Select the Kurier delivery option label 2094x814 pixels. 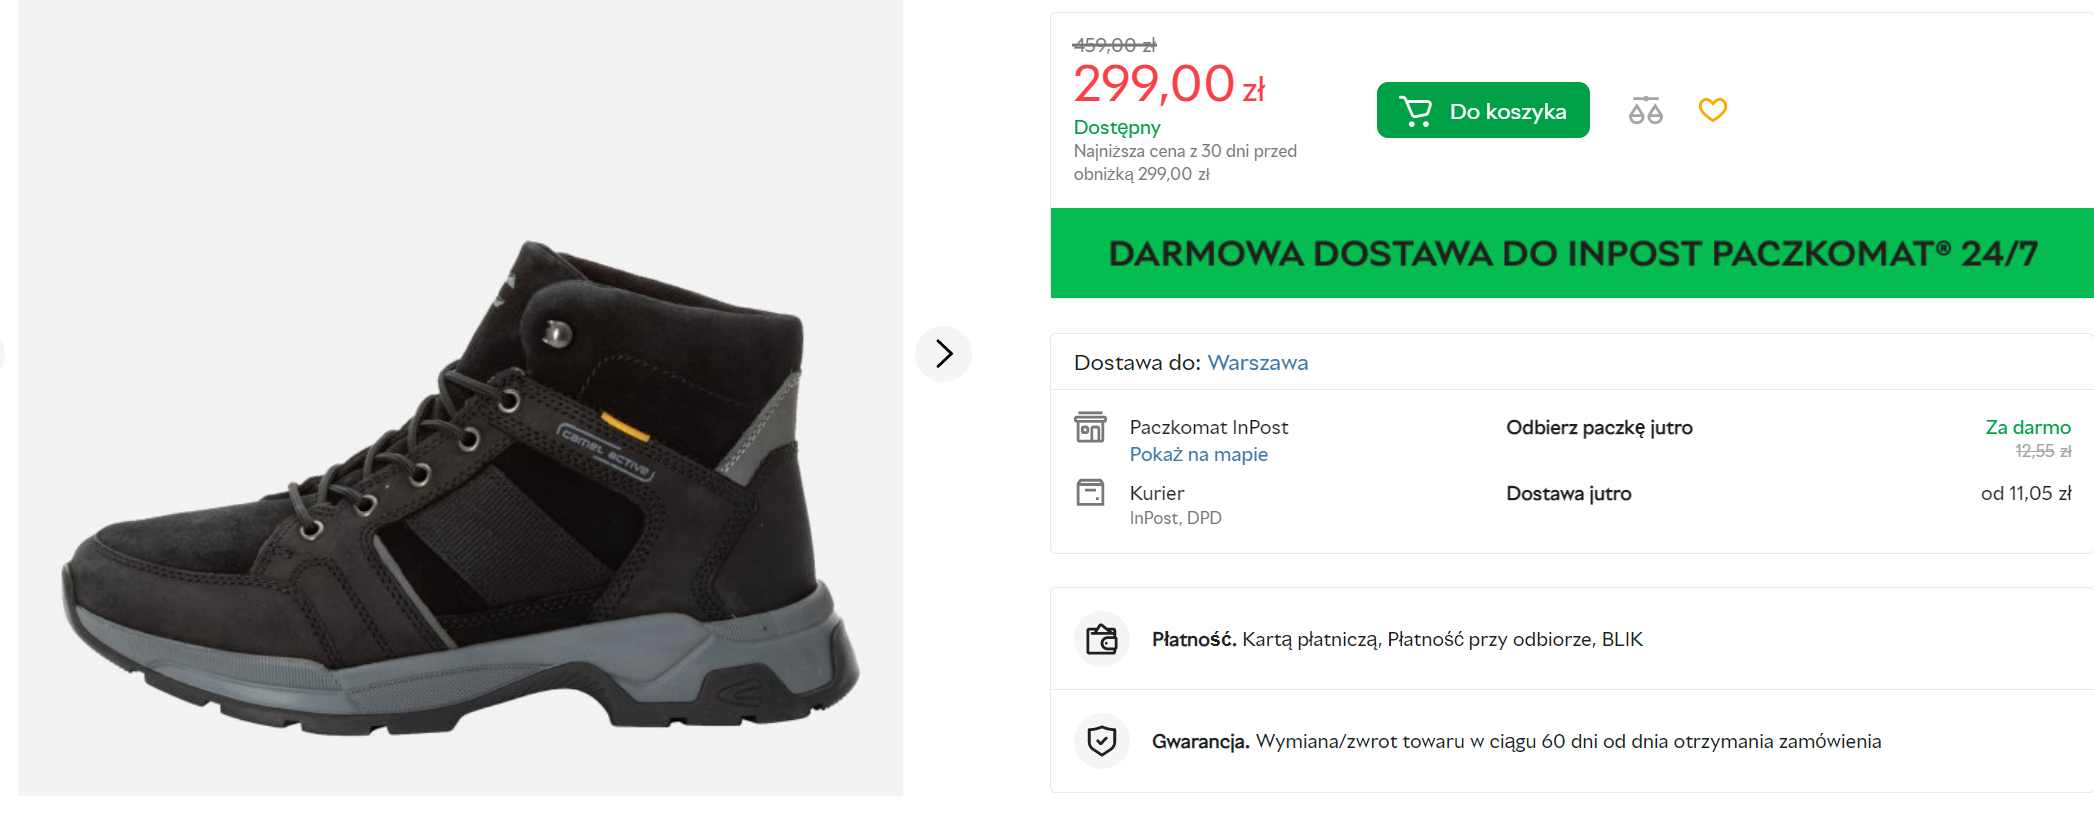point(1156,493)
